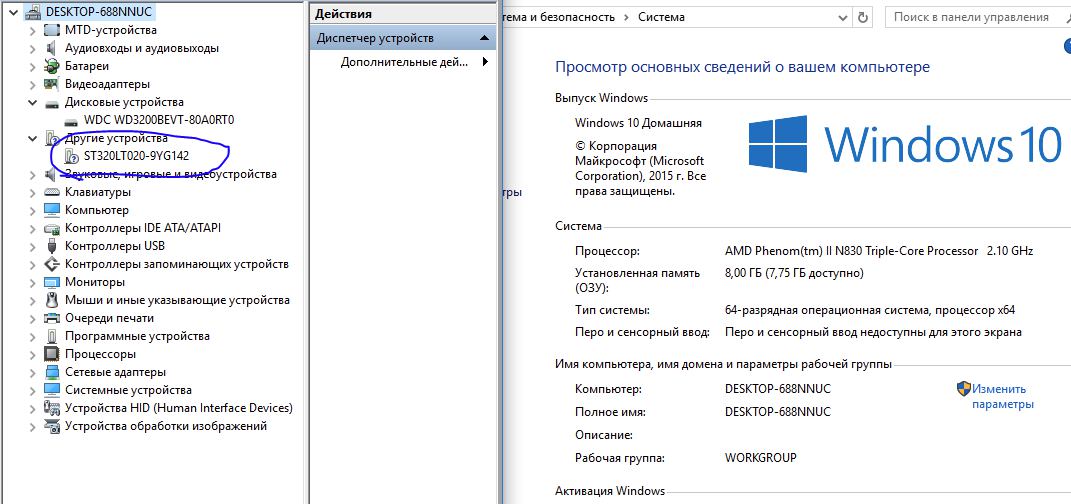
Task: Click the shield icon beside Изменить параметры
Action: coord(964,389)
